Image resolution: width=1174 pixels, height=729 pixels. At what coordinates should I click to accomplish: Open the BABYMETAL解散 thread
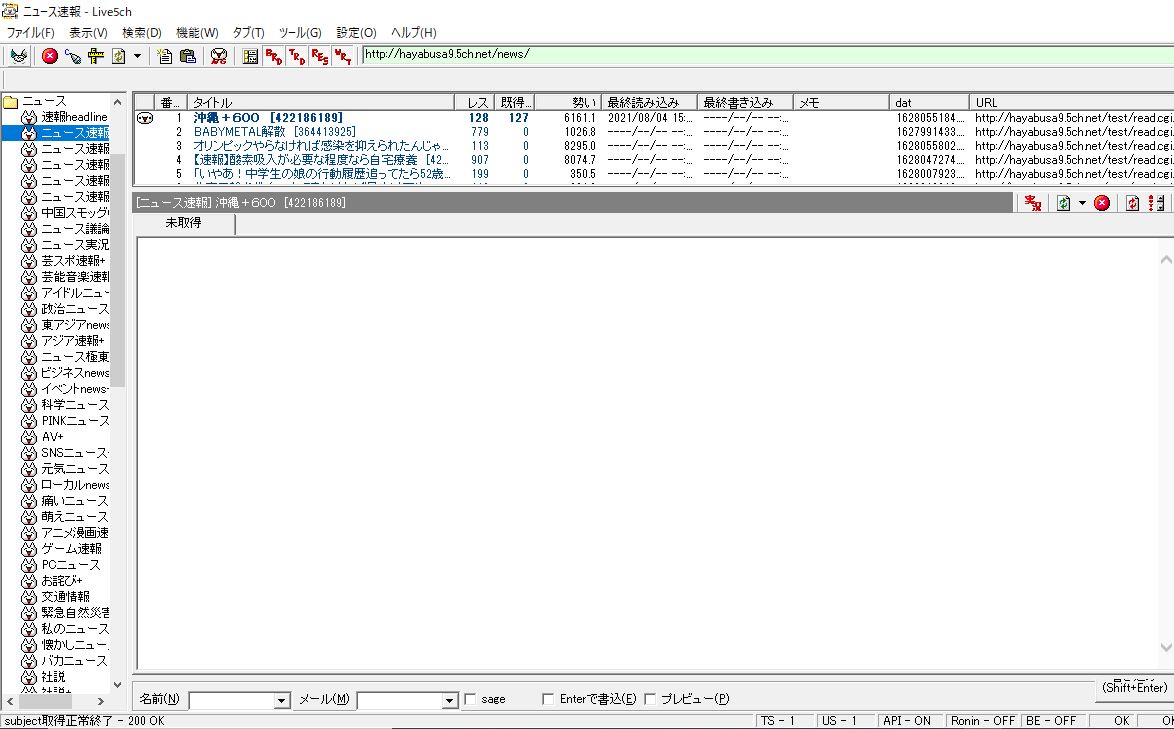(x=274, y=132)
